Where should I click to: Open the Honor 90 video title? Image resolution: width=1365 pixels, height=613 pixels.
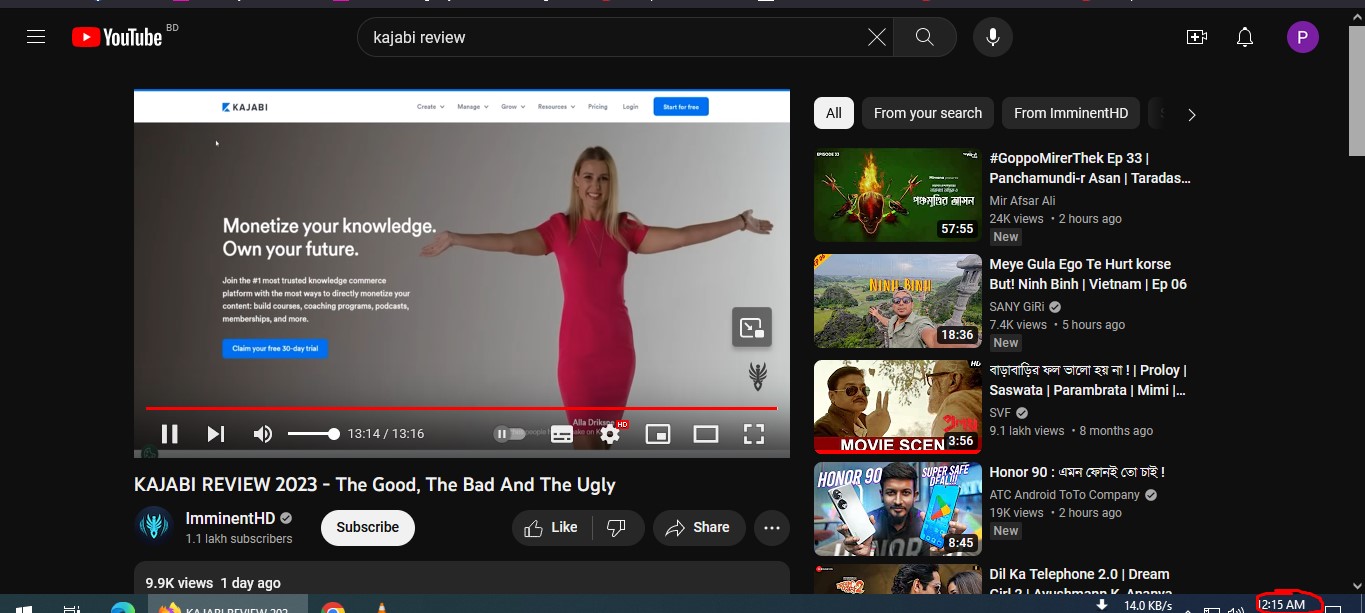(x=1077, y=472)
